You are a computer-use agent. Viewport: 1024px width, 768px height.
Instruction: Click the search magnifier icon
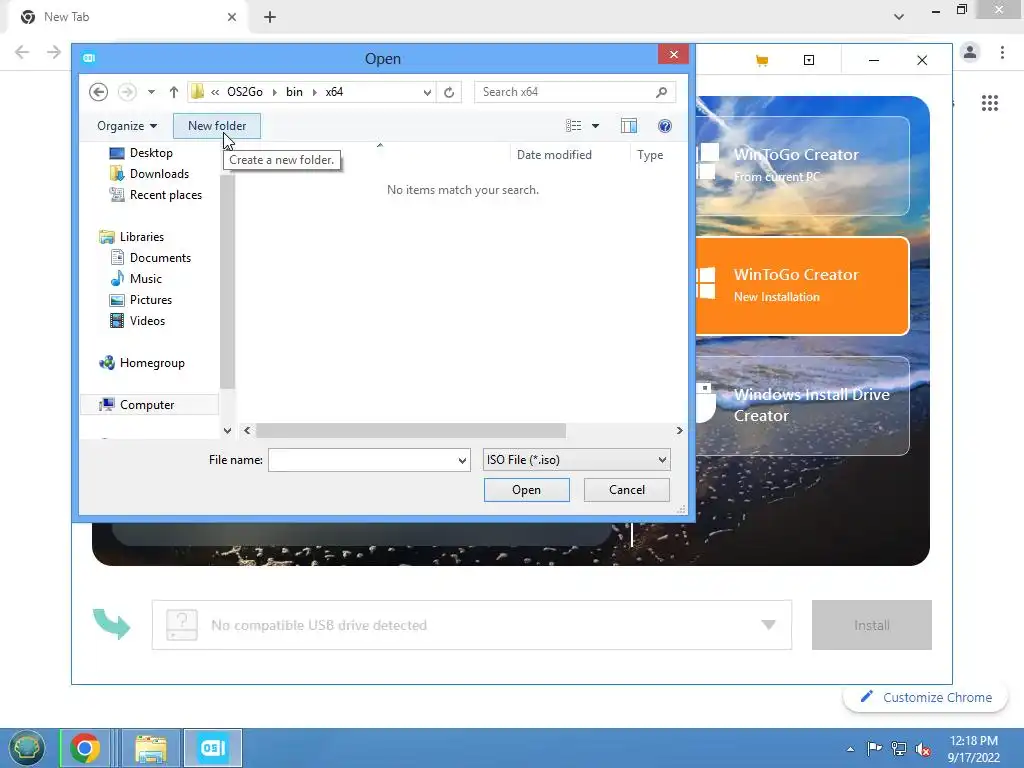tap(662, 92)
